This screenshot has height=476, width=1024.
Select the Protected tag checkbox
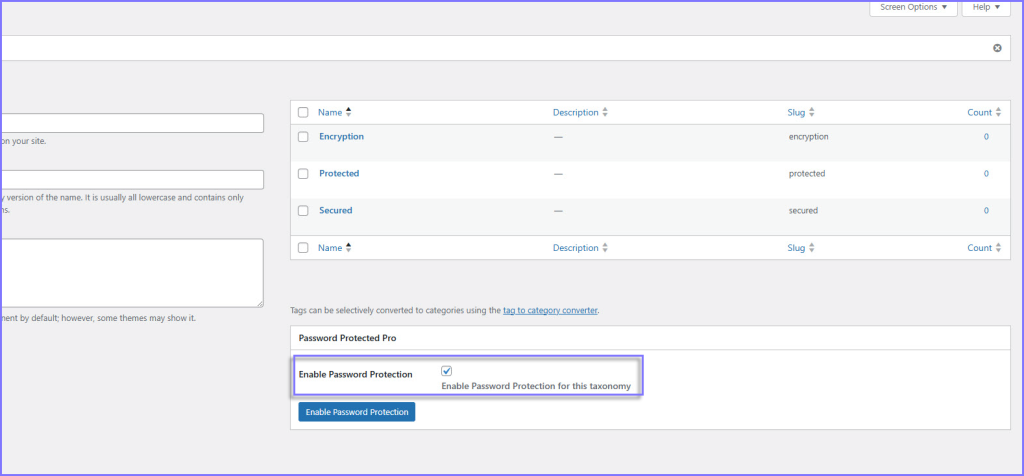coord(303,174)
